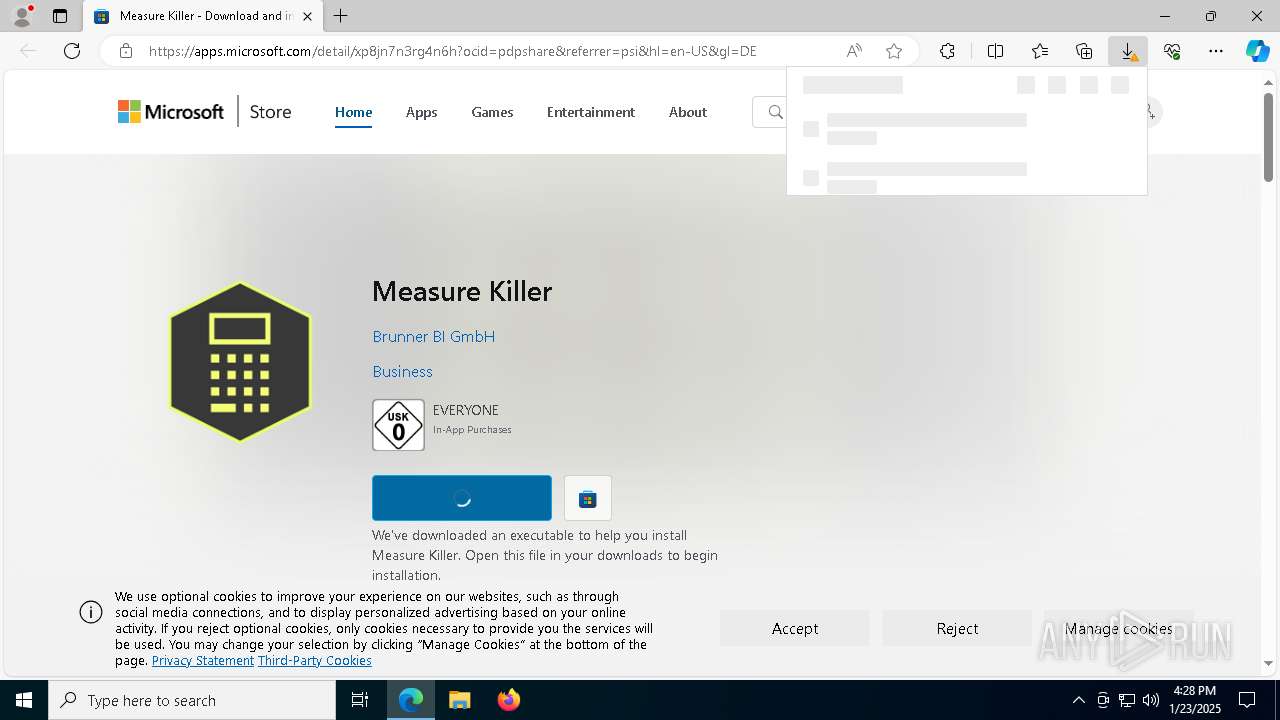Image resolution: width=1280 pixels, height=720 pixels.
Task: Click the cookie banner info icon
Action: 91,612
